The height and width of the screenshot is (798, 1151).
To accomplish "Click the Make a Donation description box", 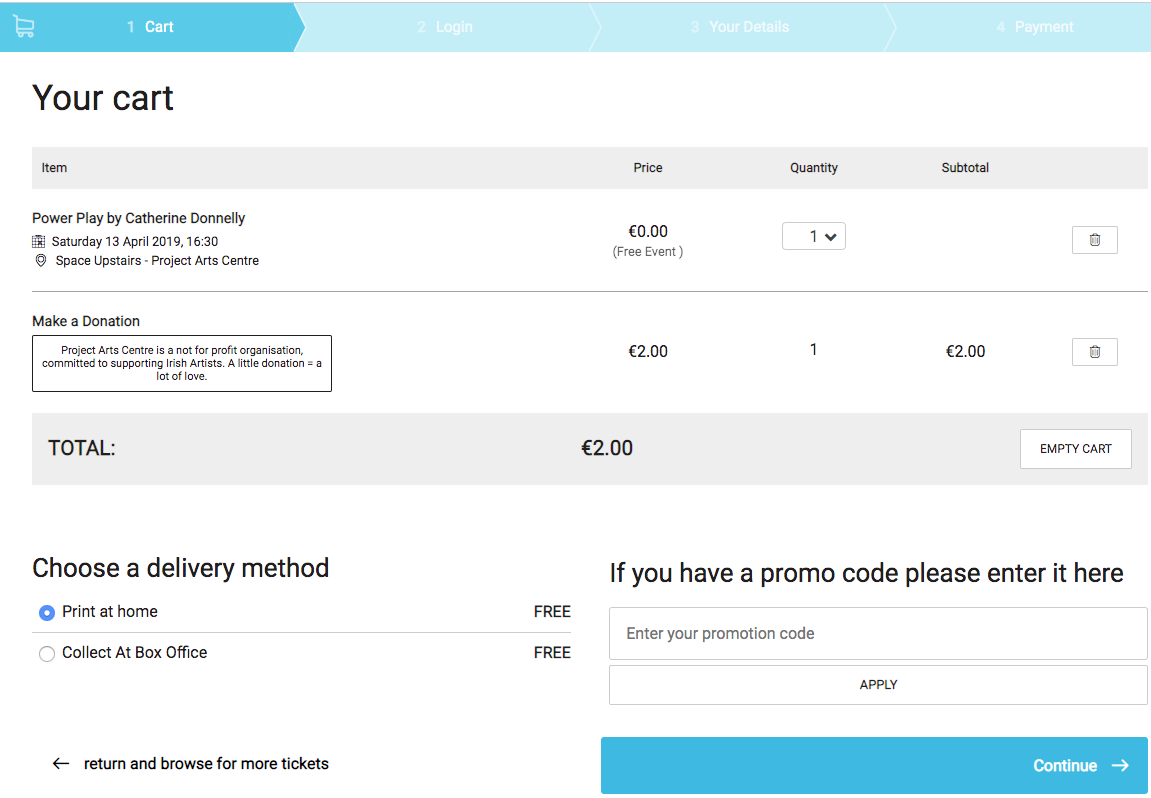I will pos(182,363).
